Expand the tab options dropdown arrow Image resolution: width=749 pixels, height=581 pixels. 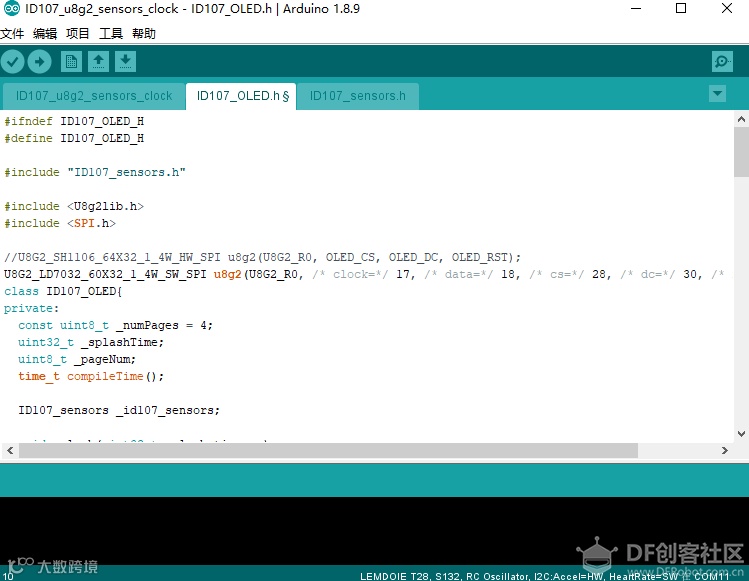[x=717, y=93]
